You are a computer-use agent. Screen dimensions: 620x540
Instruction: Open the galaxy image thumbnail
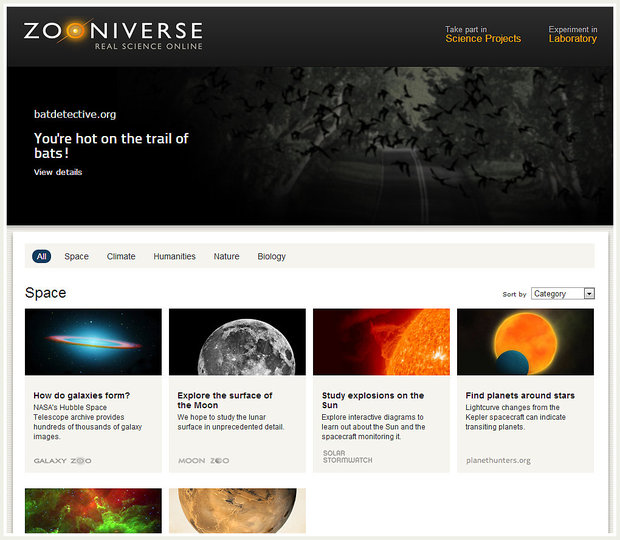[93, 342]
